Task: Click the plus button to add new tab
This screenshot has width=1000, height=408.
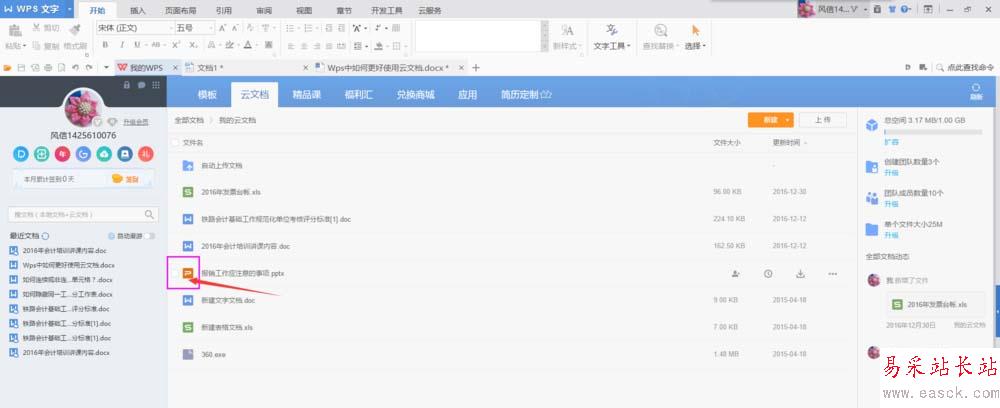Action: (x=475, y=68)
